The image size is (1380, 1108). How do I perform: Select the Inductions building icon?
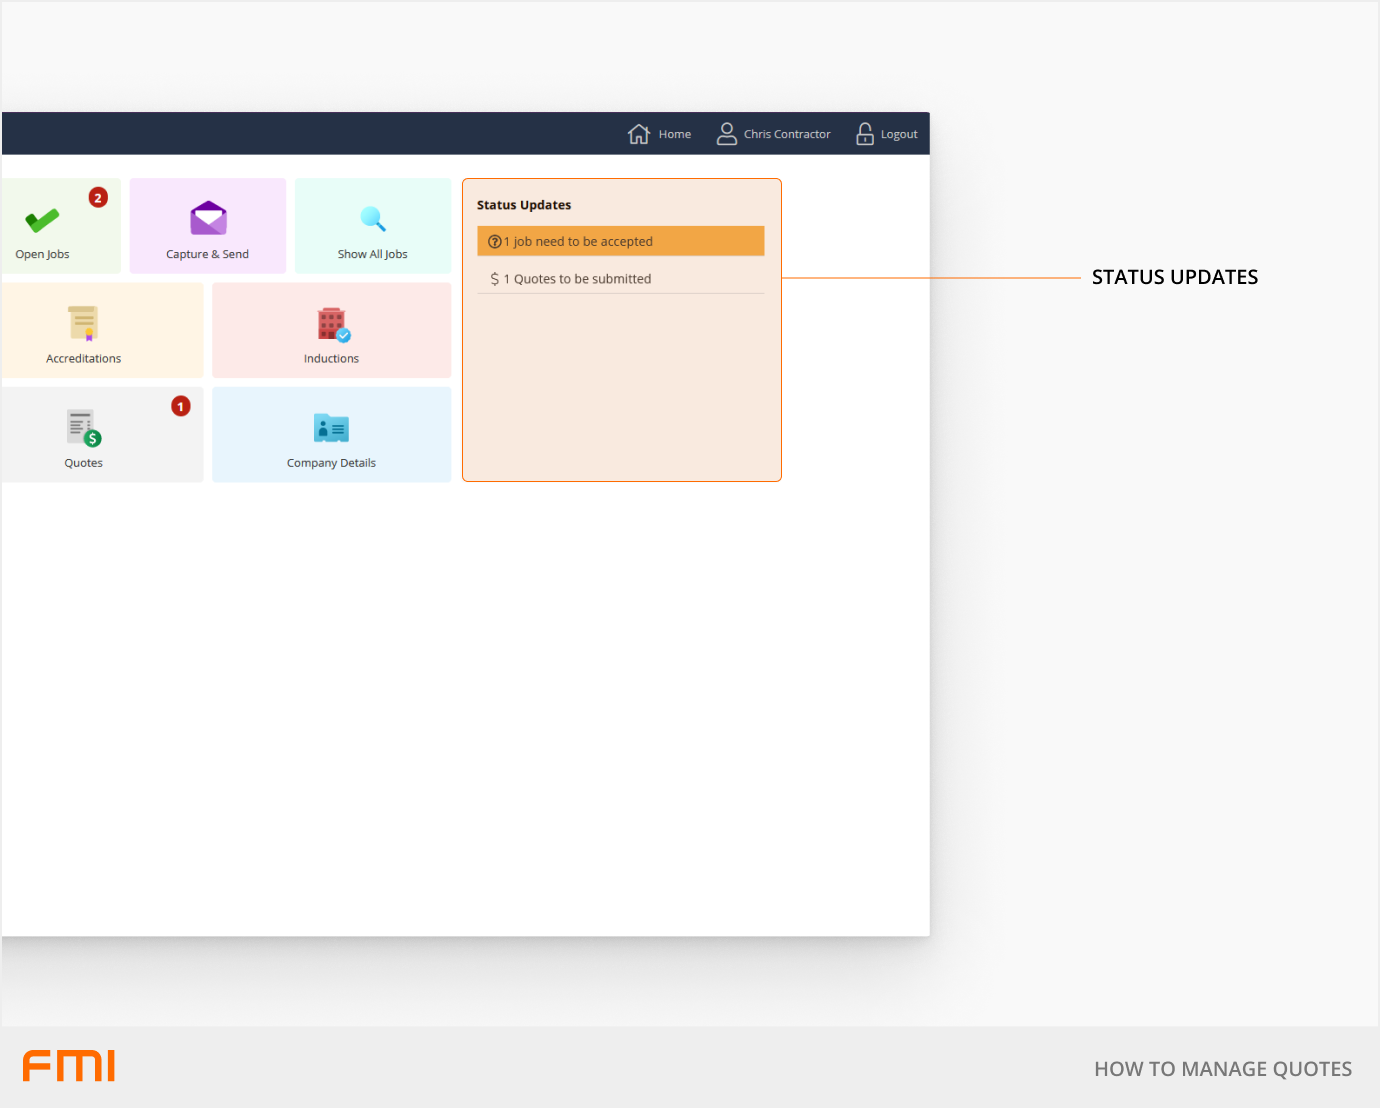click(333, 325)
